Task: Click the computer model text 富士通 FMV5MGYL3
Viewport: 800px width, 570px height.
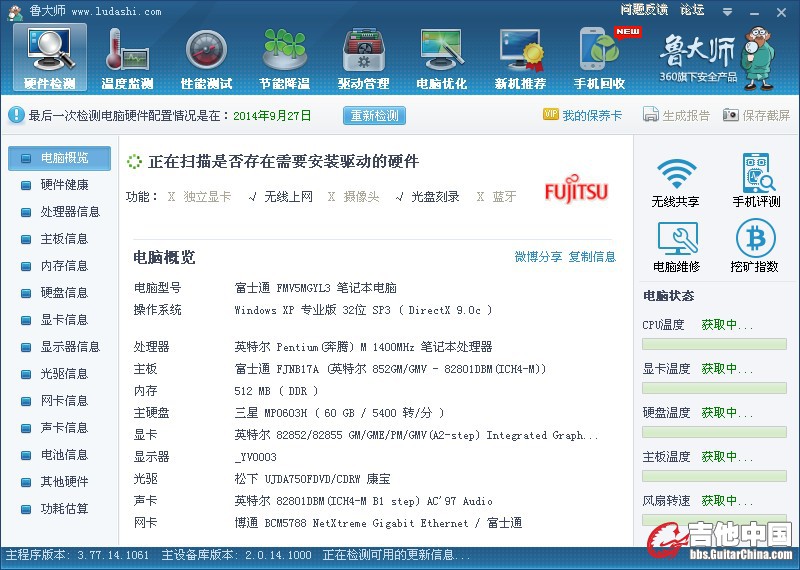Action: point(316,288)
